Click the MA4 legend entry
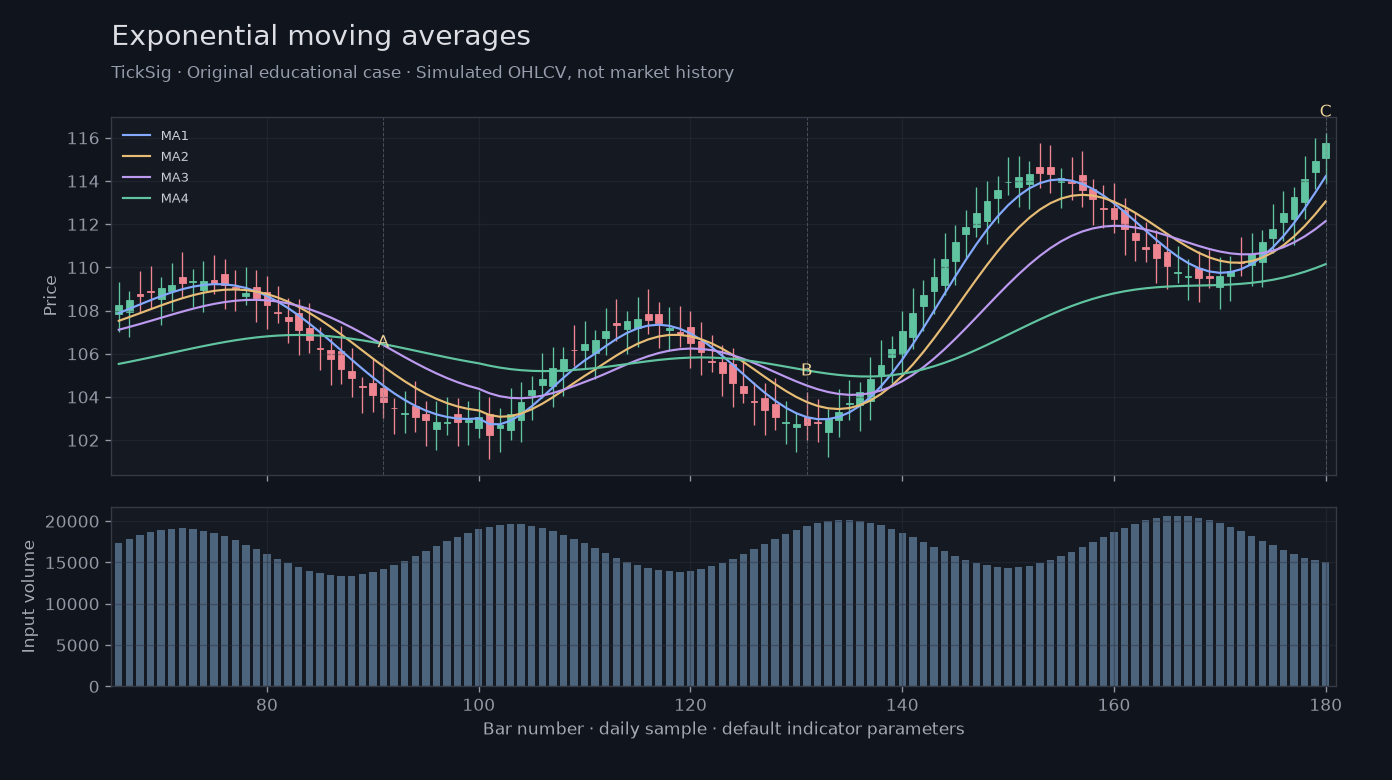 point(155,199)
